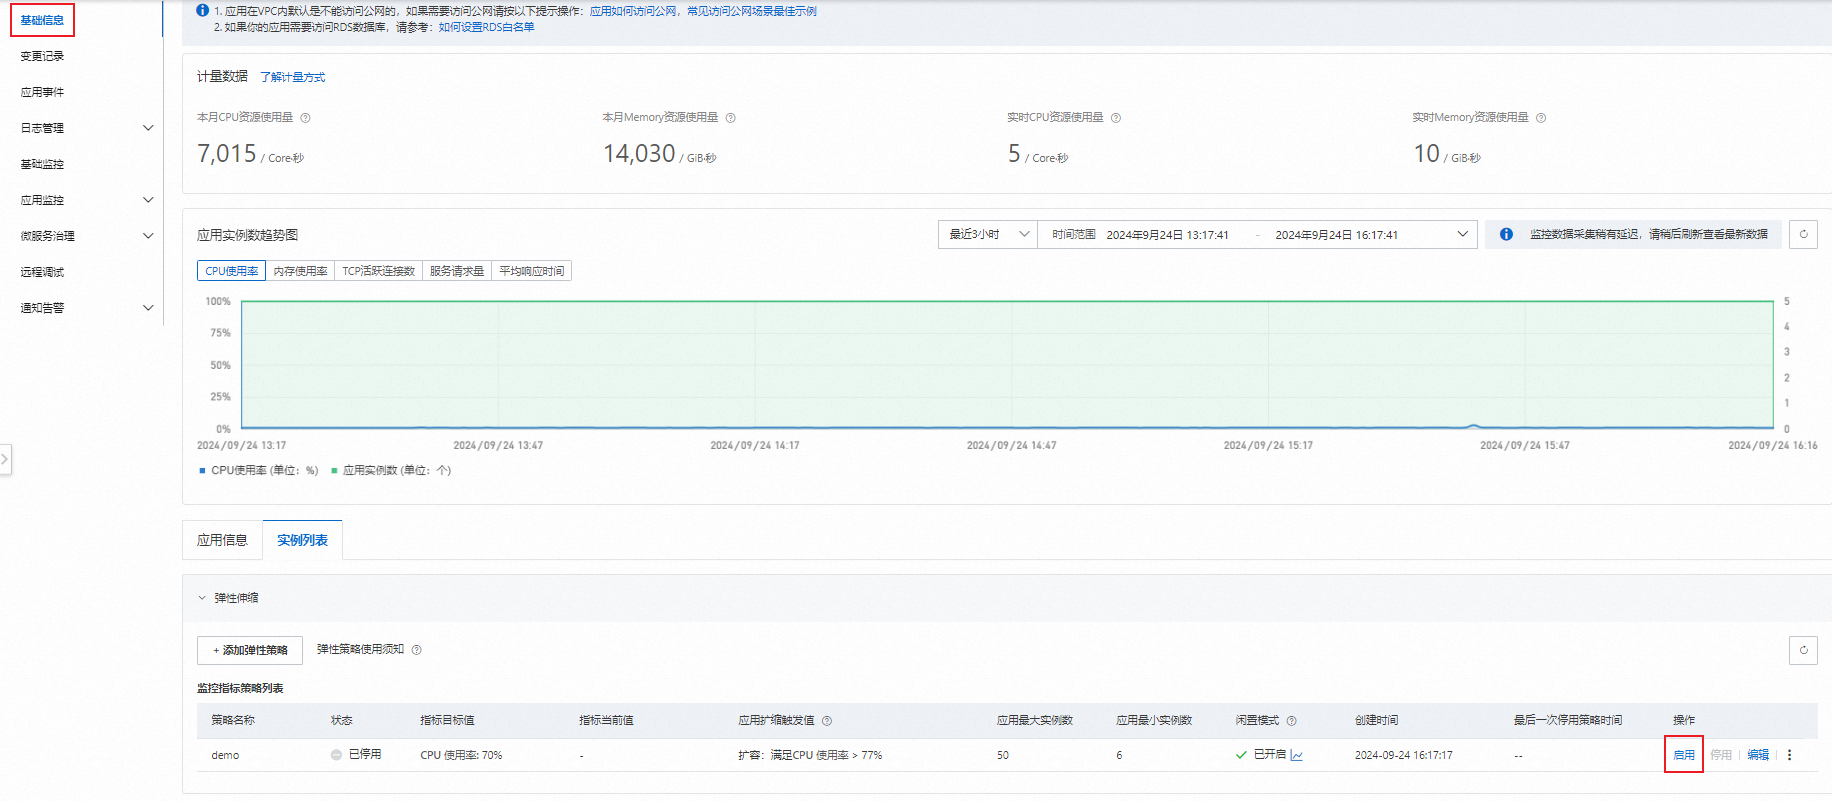This screenshot has height=801, width=1832.
Task: Open the time range picker dropdown arrow
Action: (1462, 234)
